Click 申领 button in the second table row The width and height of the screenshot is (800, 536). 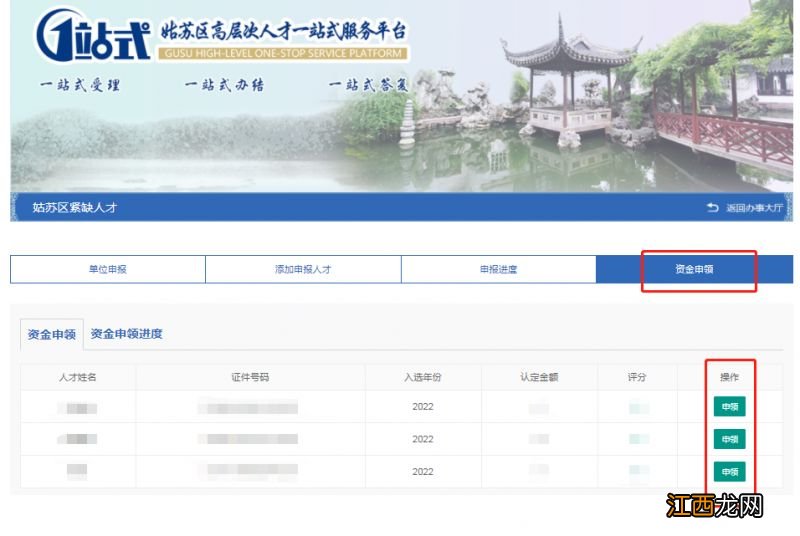tap(730, 439)
